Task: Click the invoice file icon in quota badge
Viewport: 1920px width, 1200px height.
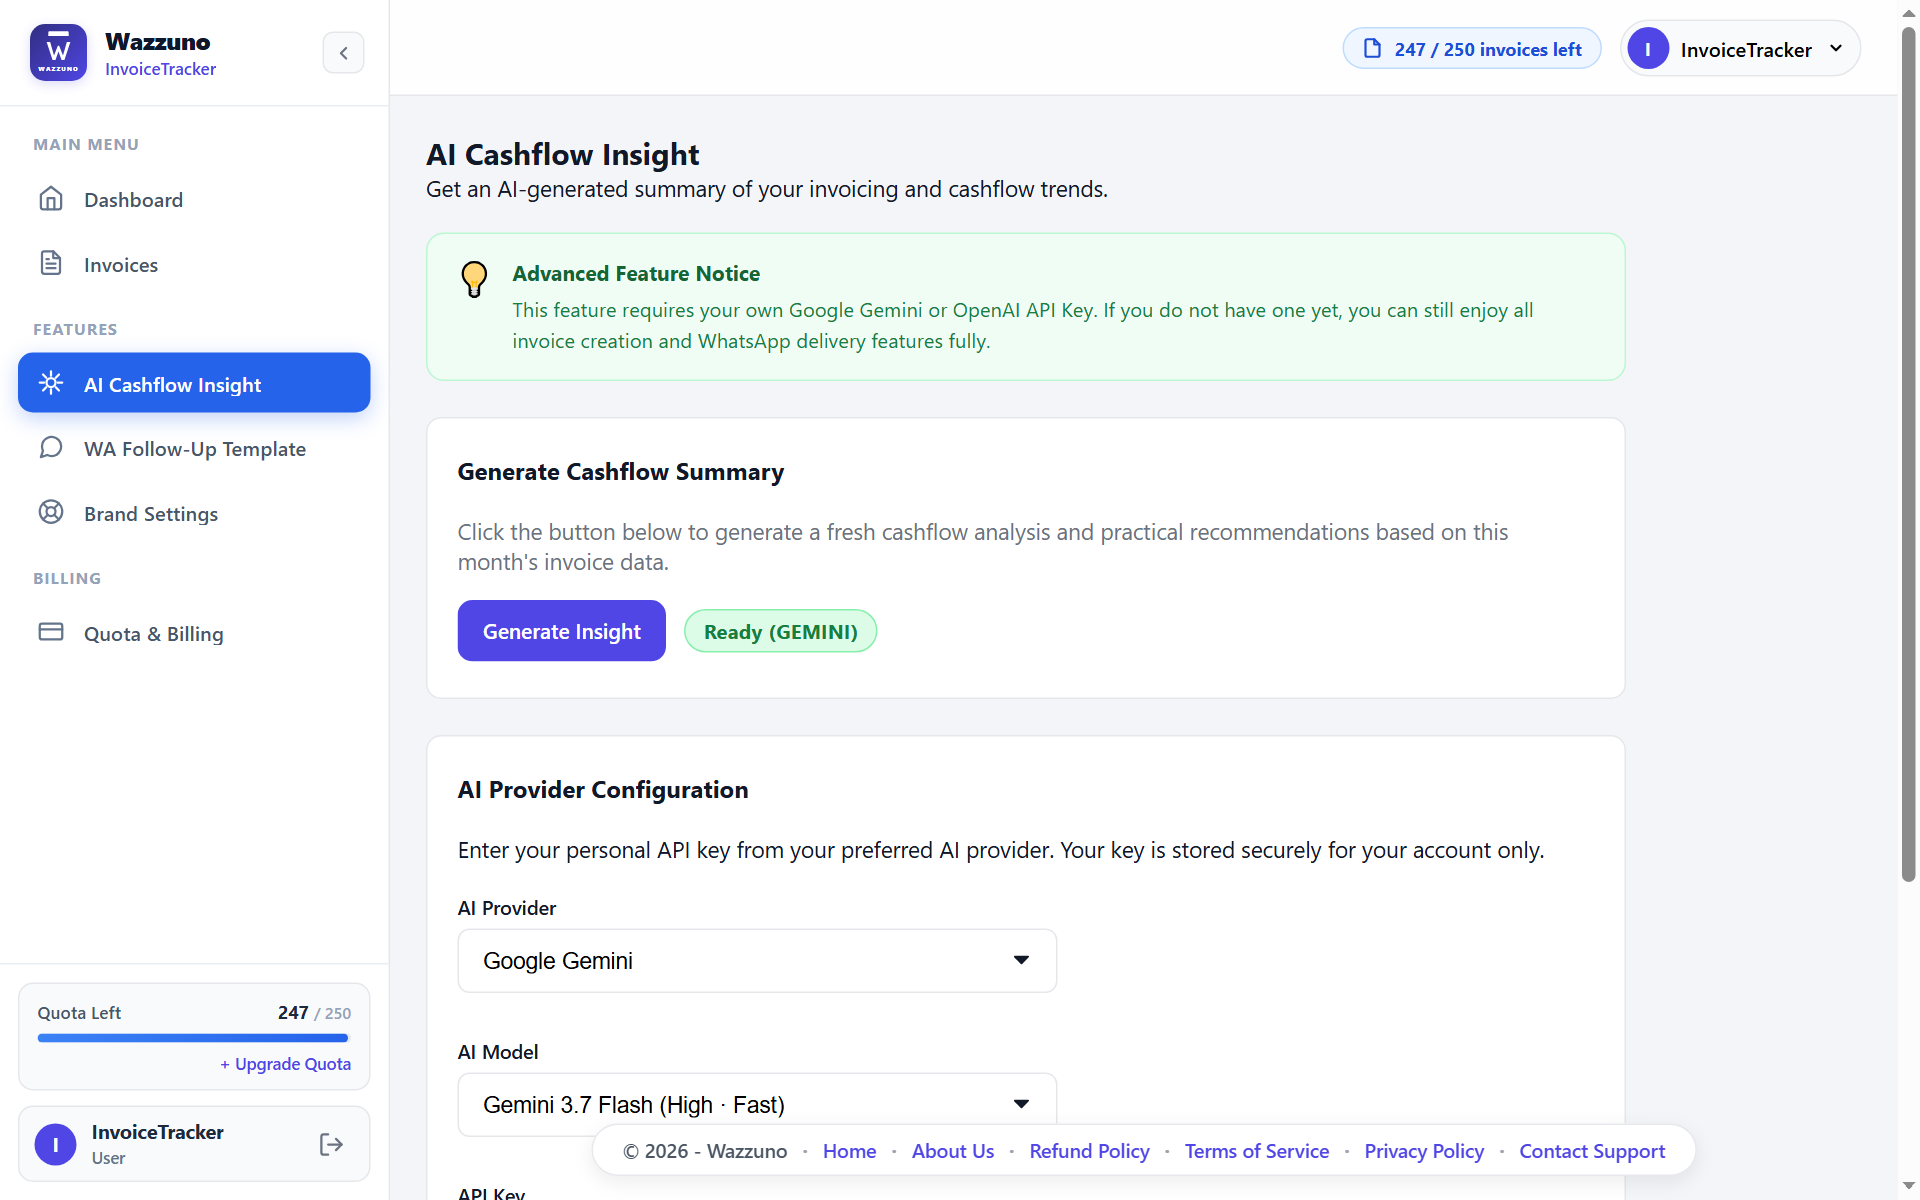Action: (x=1372, y=49)
